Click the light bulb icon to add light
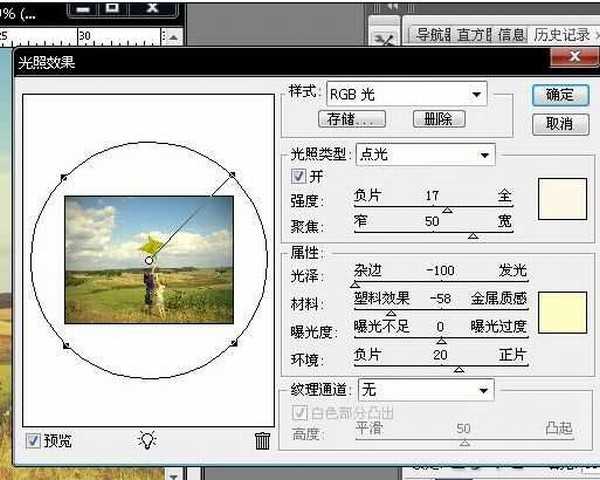Viewport: 600px width, 480px height. click(x=148, y=440)
